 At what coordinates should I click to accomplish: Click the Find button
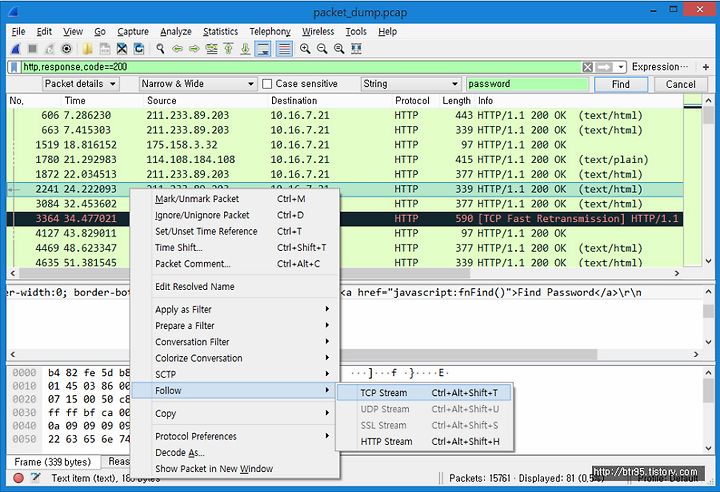coord(621,84)
